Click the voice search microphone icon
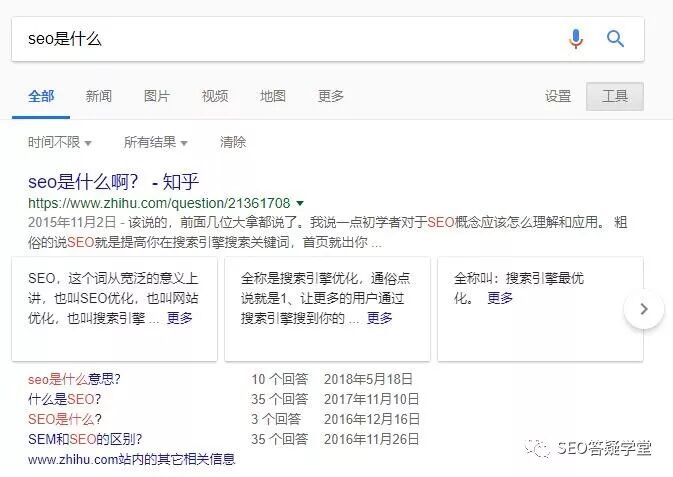673x477 pixels. [x=576, y=39]
